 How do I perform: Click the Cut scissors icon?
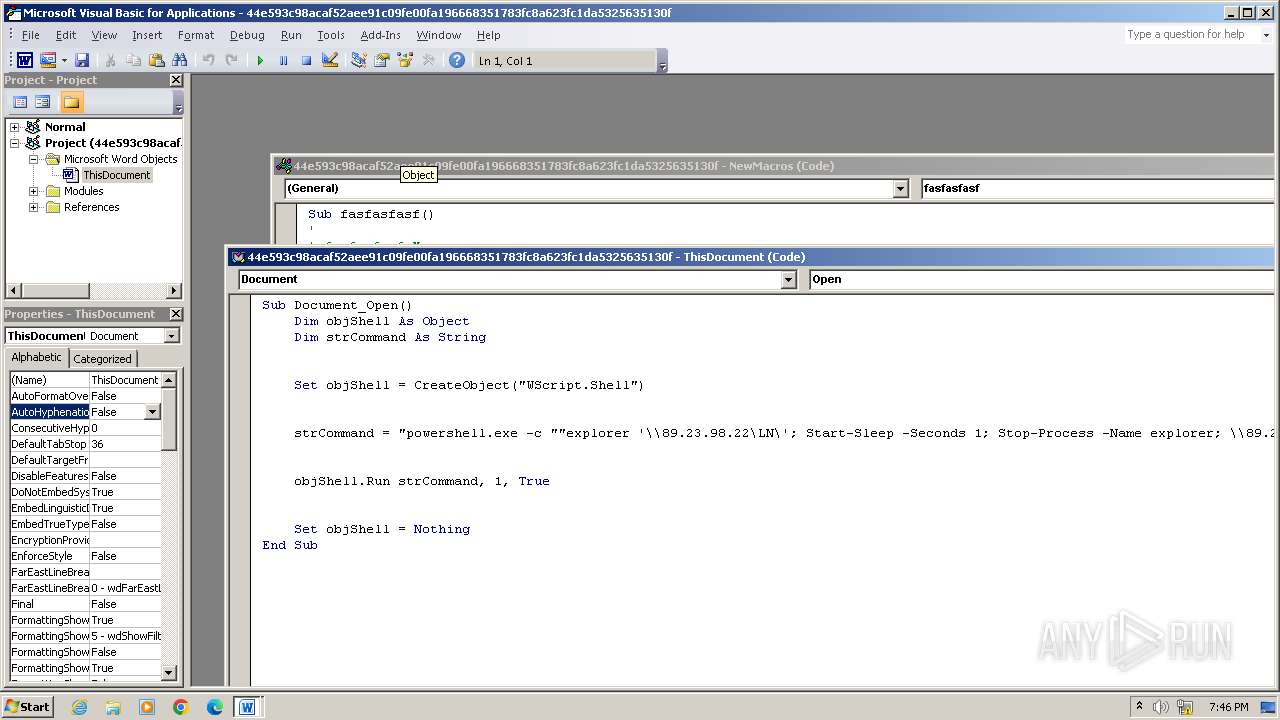110,61
